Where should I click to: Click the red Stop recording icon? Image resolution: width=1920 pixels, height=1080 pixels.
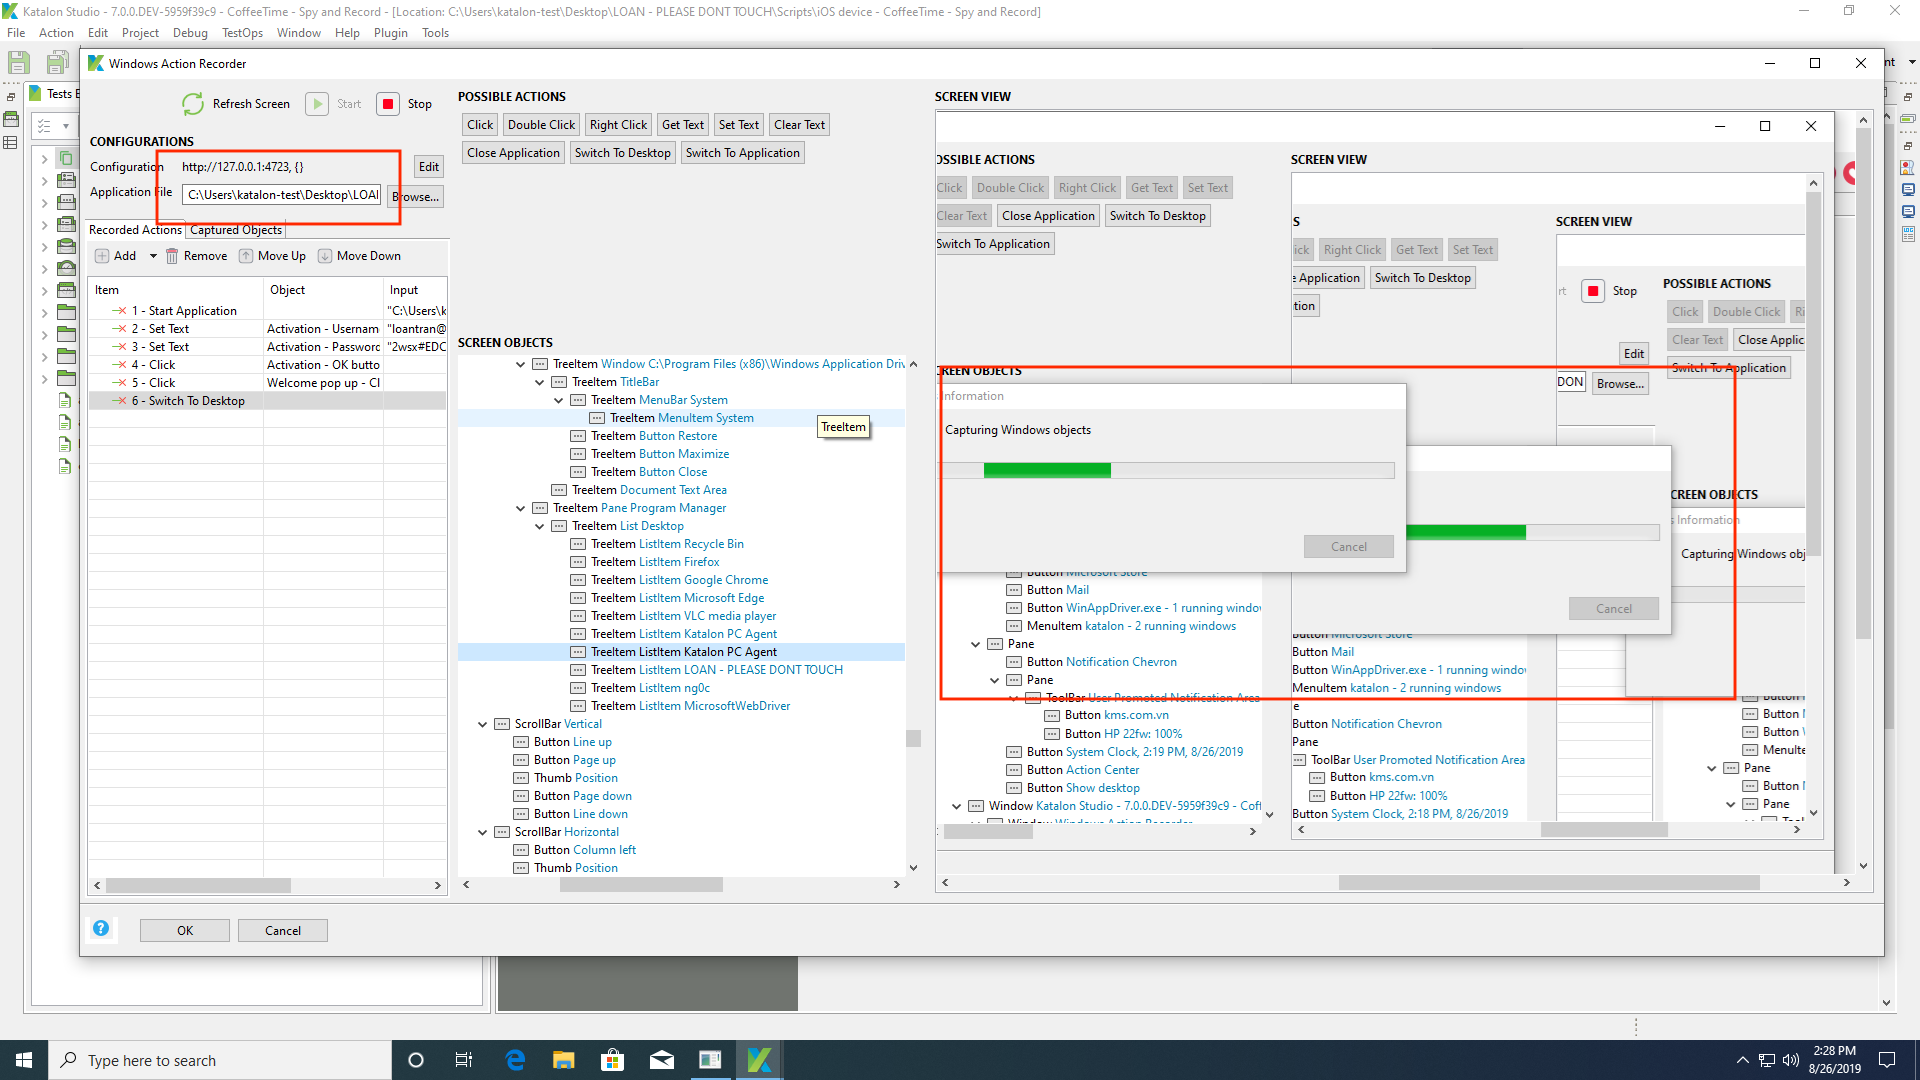[x=388, y=103]
